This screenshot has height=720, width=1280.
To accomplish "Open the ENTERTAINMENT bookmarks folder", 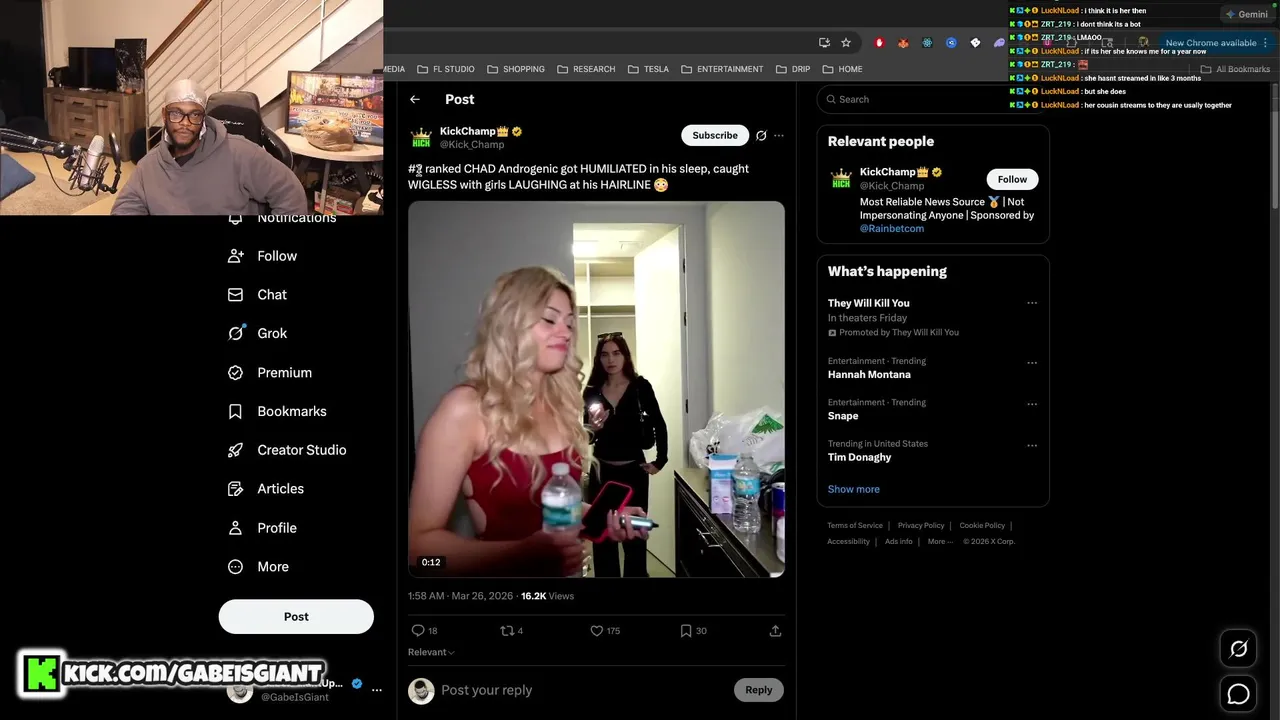I will click(722, 69).
